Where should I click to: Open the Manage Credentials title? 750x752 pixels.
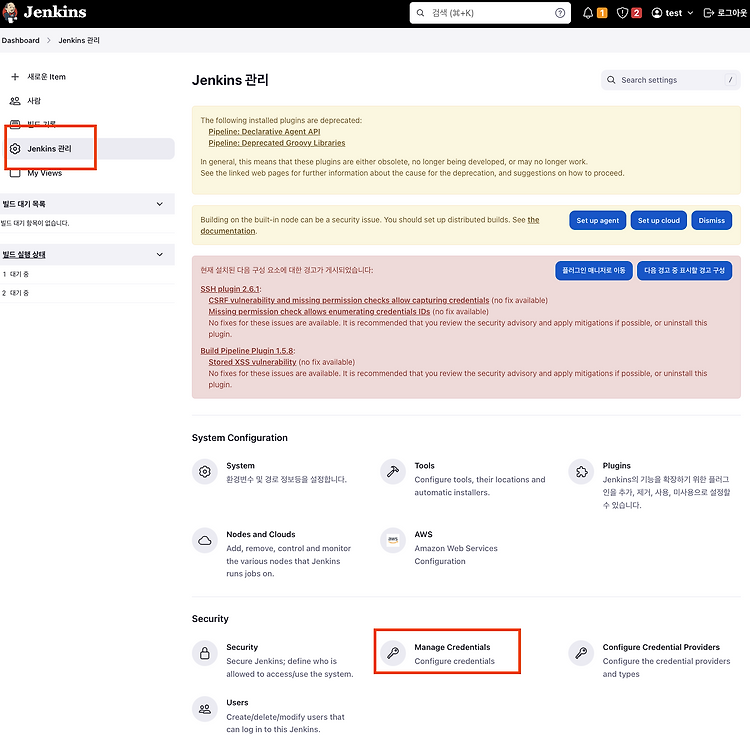pyautogui.click(x=452, y=647)
